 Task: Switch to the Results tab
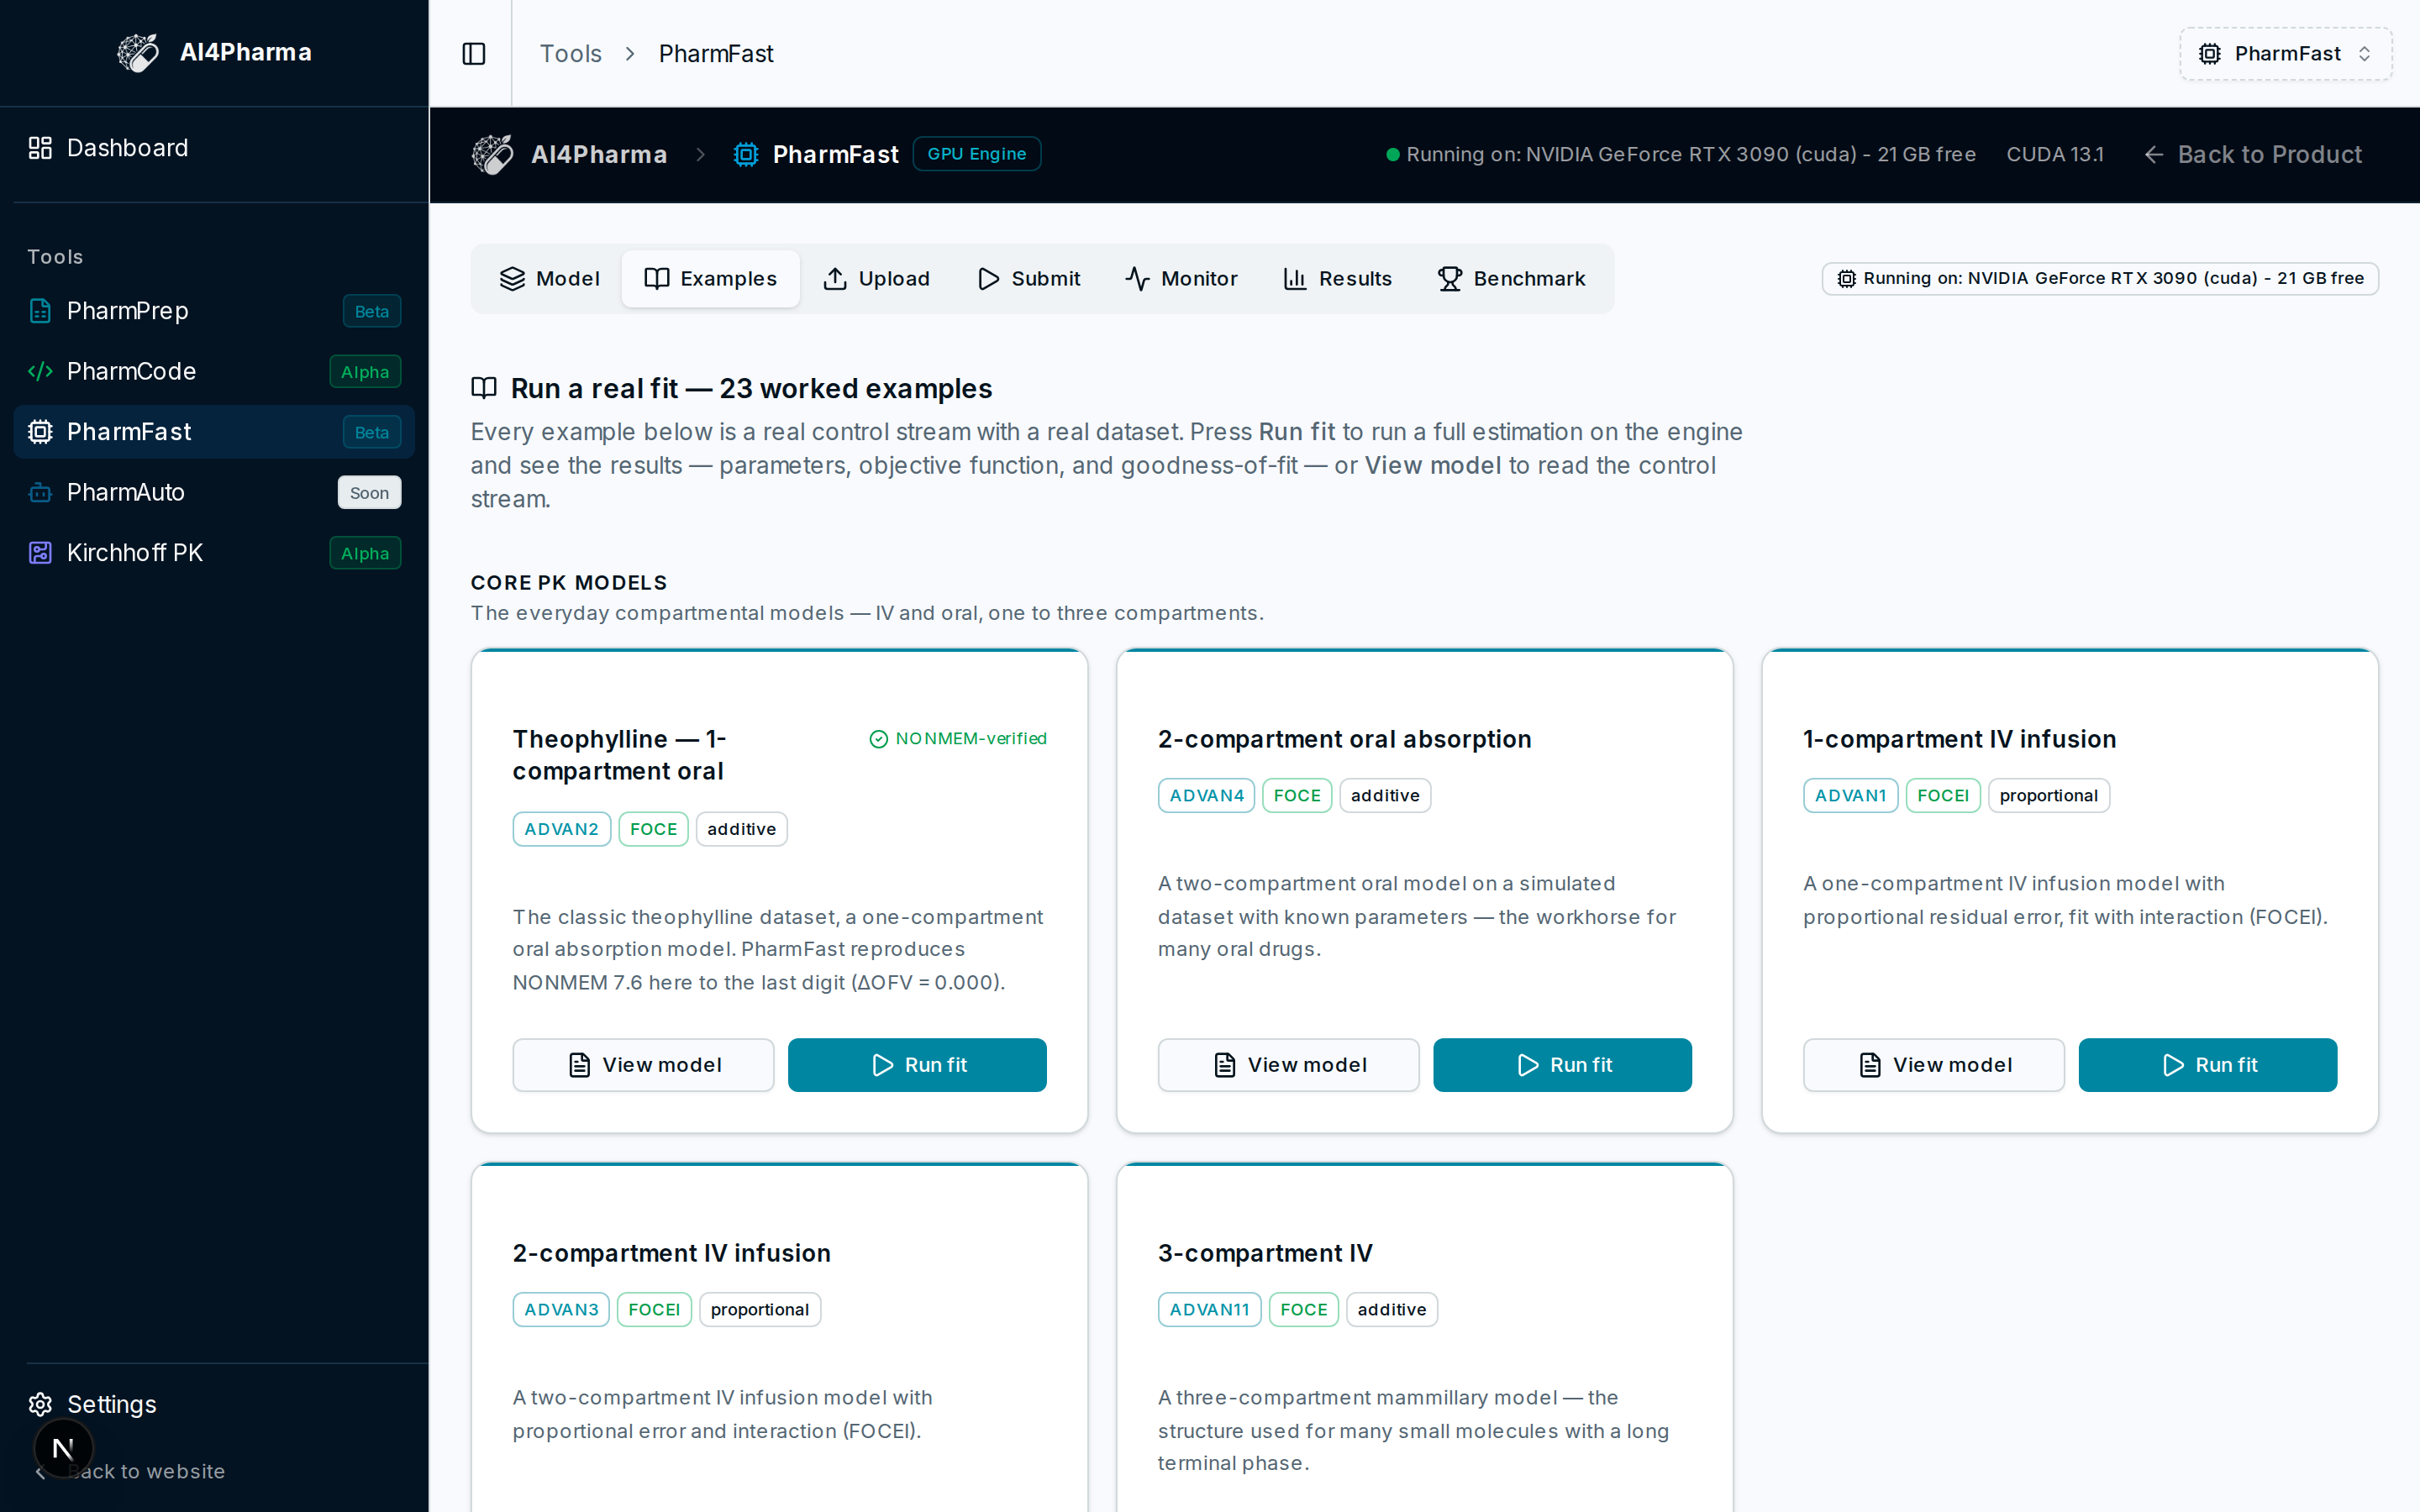pos(1337,279)
